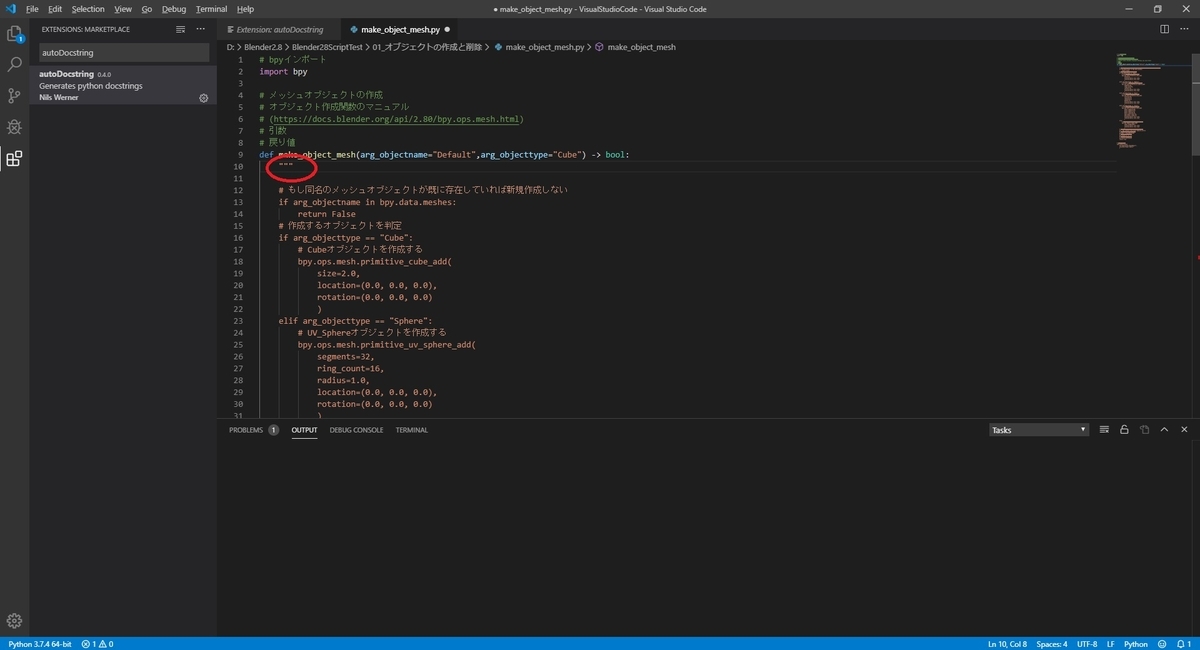1200x650 pixels.
Task: Open the Debug view with bug icon
Action: [x=14, y=127]
